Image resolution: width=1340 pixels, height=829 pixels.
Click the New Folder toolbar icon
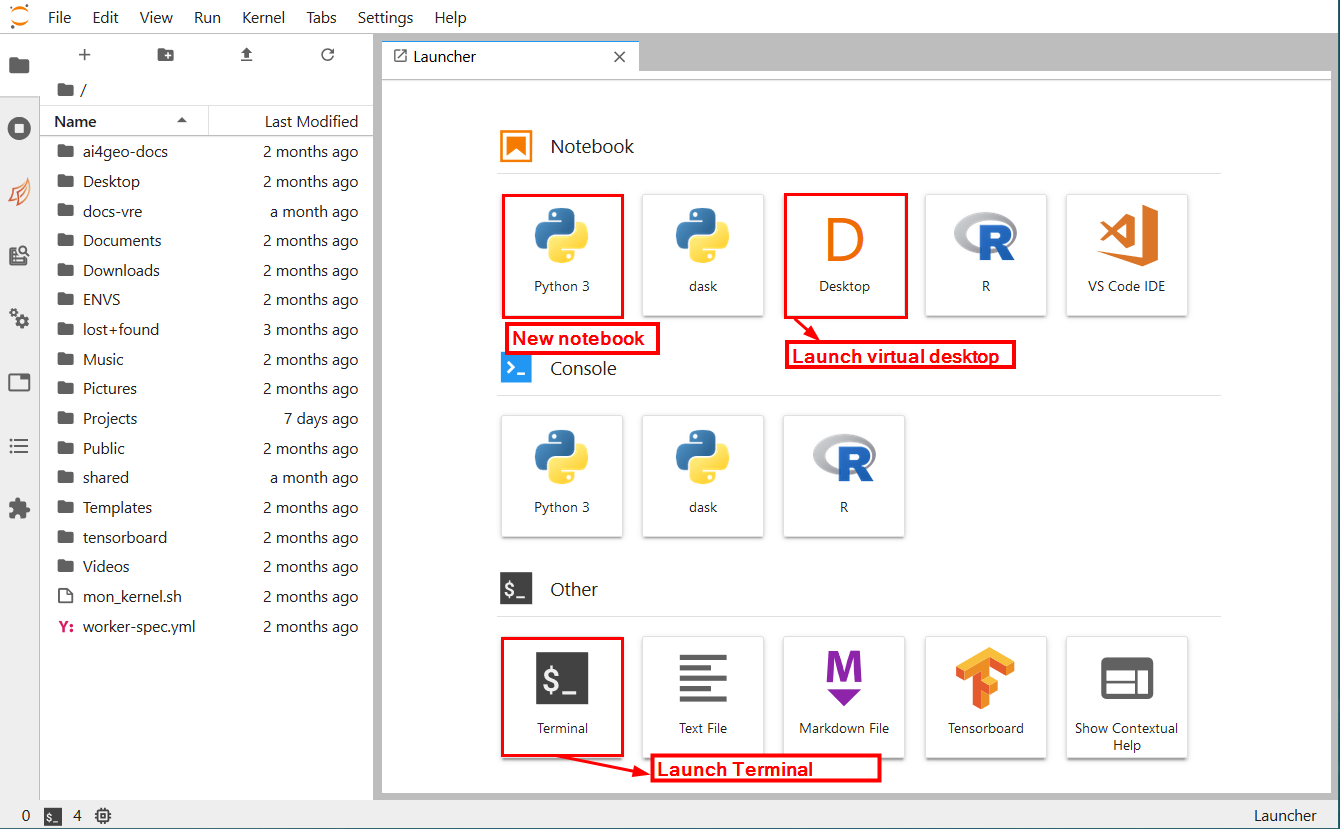pyautogui.click(x=166, y=55)
